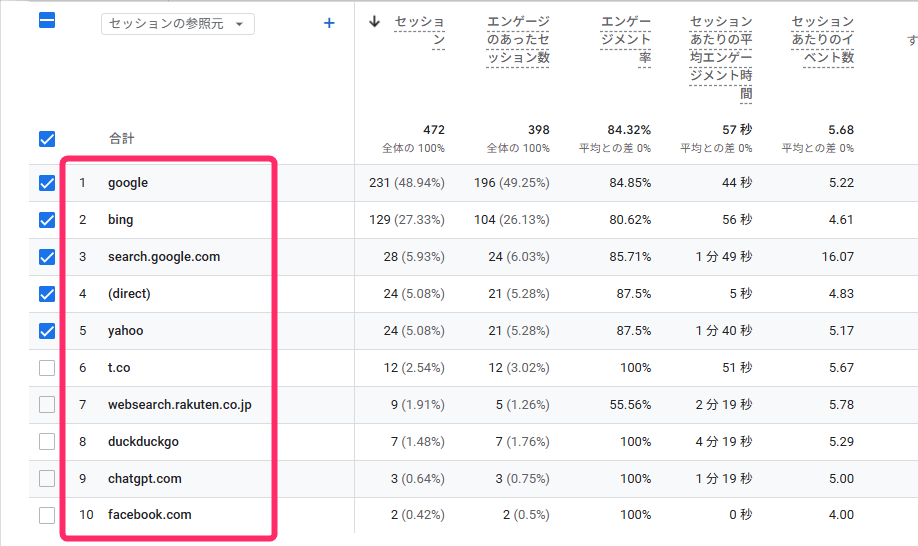Click the chatgpt.com source name
This screenshot has height=546, width=918.
(145, 479)
